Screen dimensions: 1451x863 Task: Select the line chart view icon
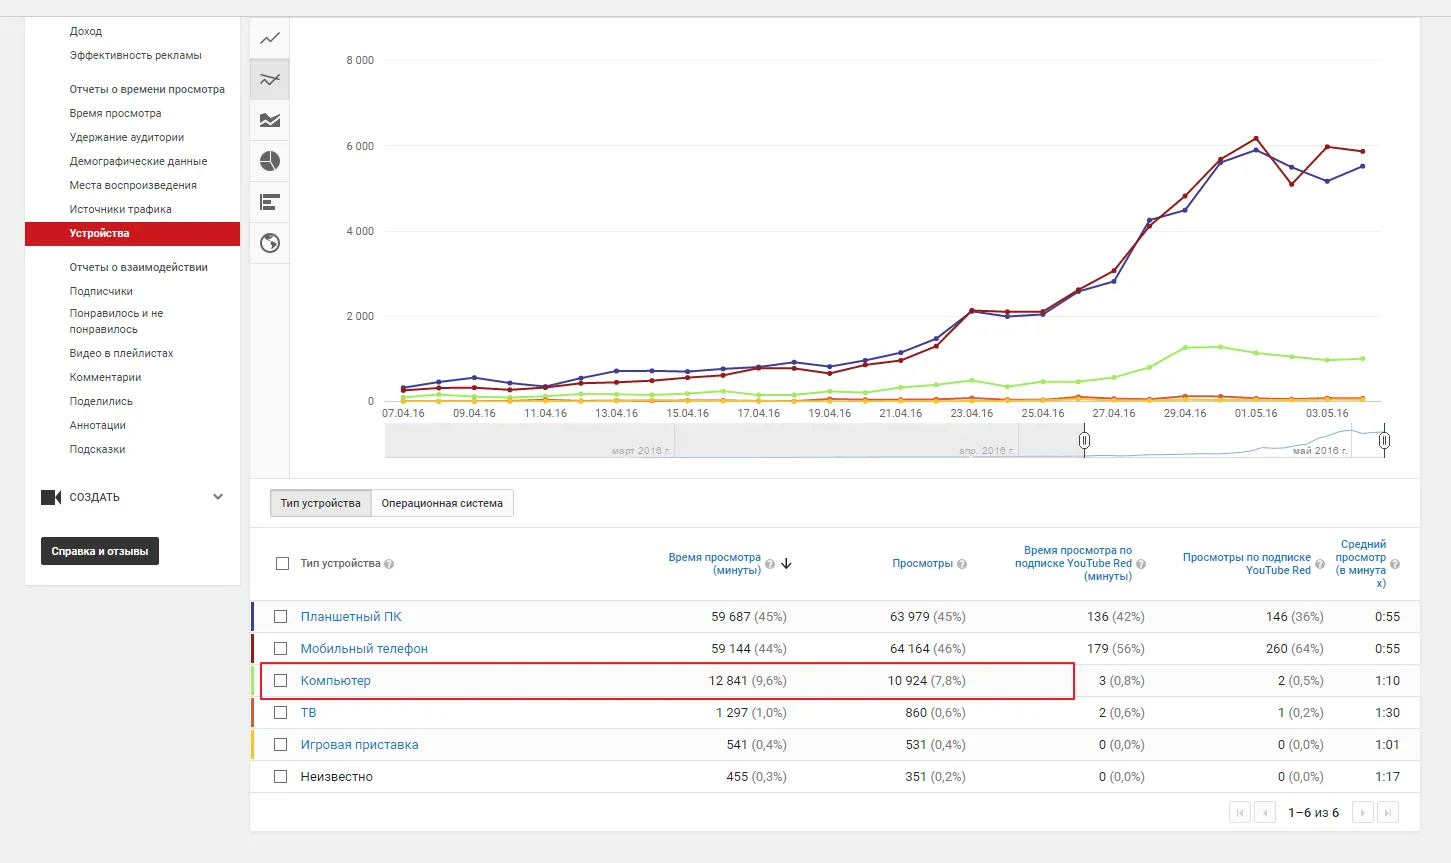pos(270,39)
